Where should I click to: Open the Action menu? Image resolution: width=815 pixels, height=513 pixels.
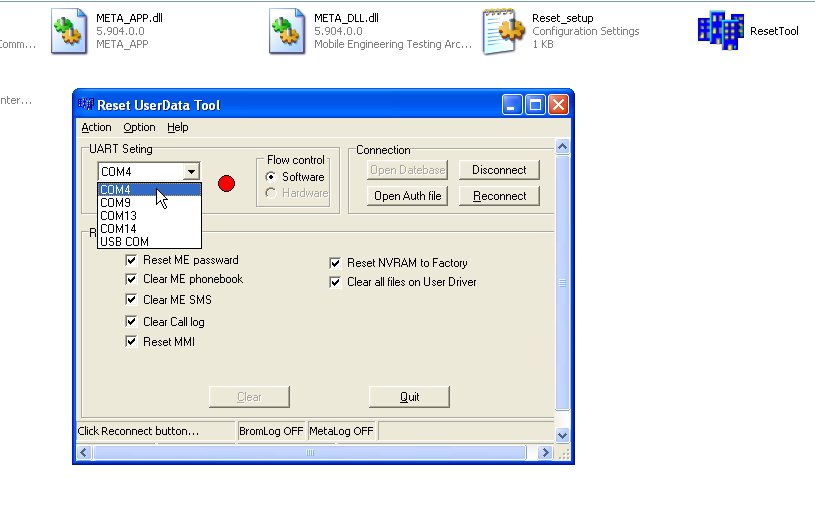click(x=96, y=127)
